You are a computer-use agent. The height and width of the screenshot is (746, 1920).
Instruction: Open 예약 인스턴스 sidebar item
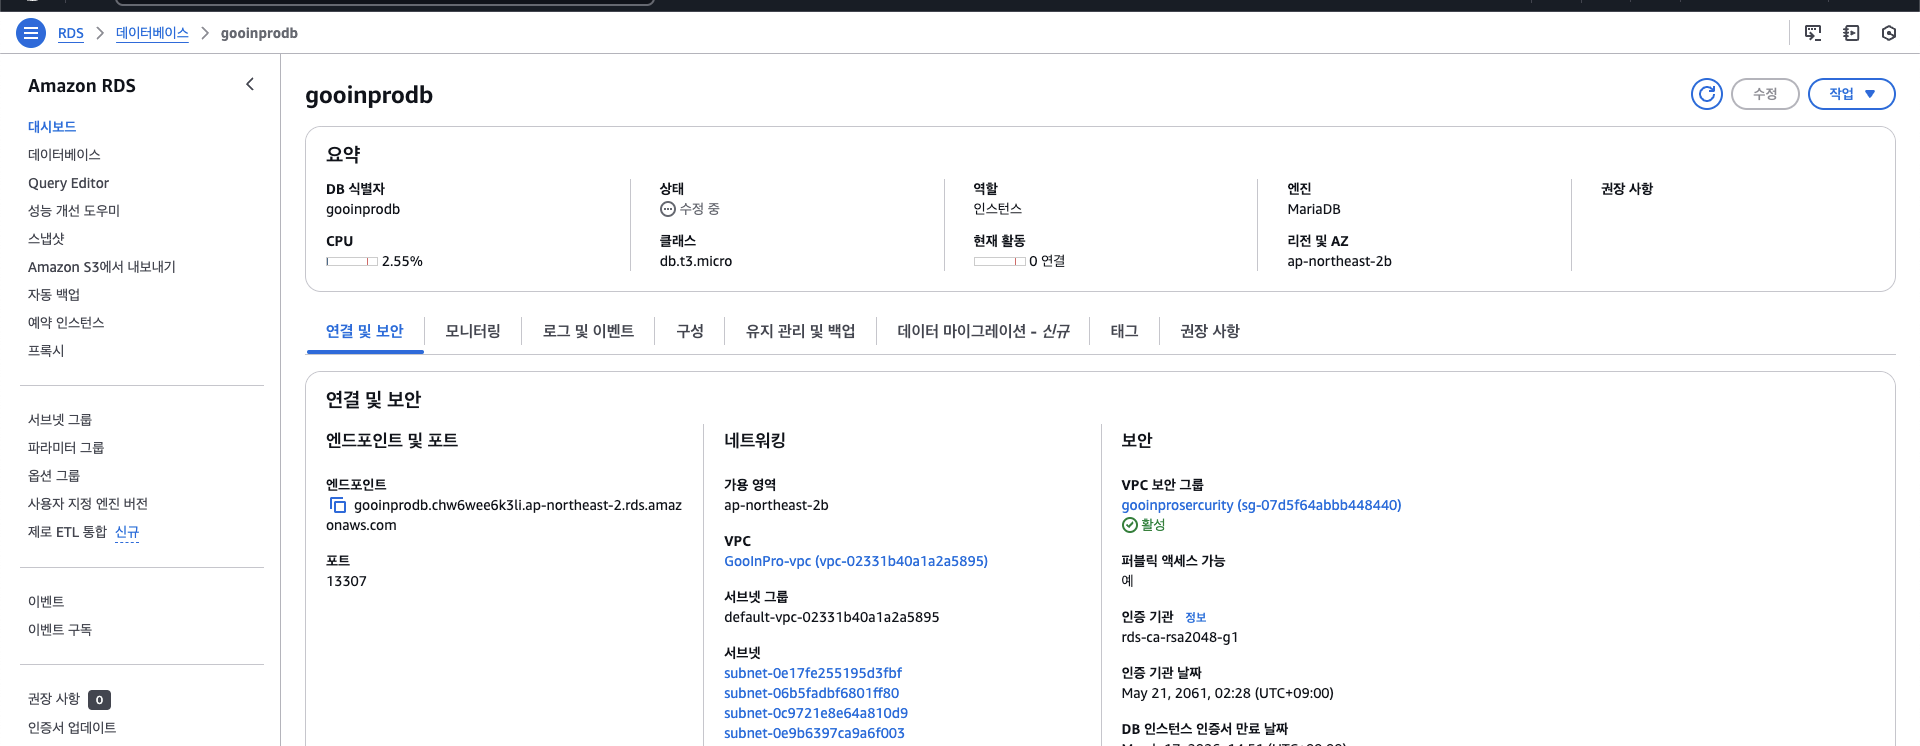tap(66, 323)
